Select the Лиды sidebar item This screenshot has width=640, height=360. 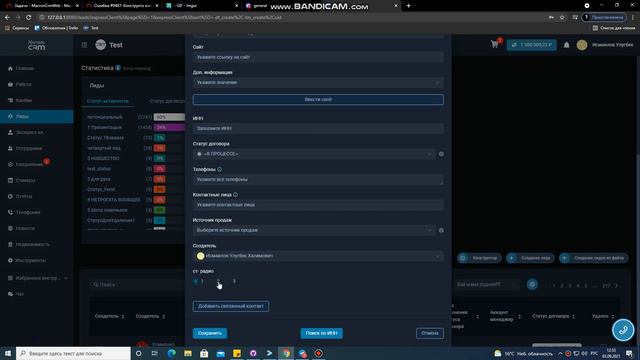click(37, 116)
